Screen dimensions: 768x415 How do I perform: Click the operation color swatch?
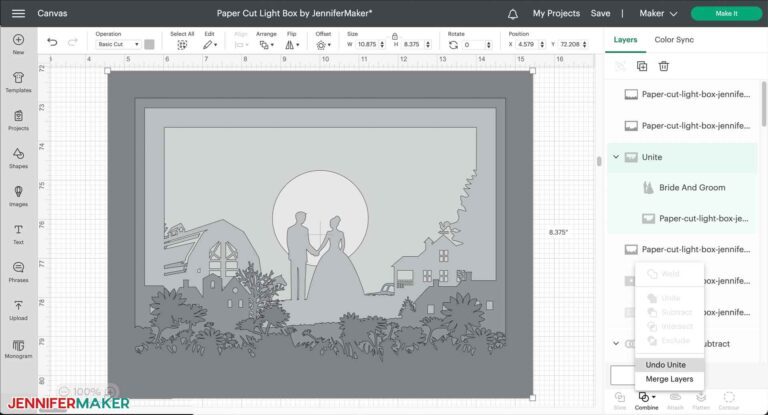[x=149, y=44]
